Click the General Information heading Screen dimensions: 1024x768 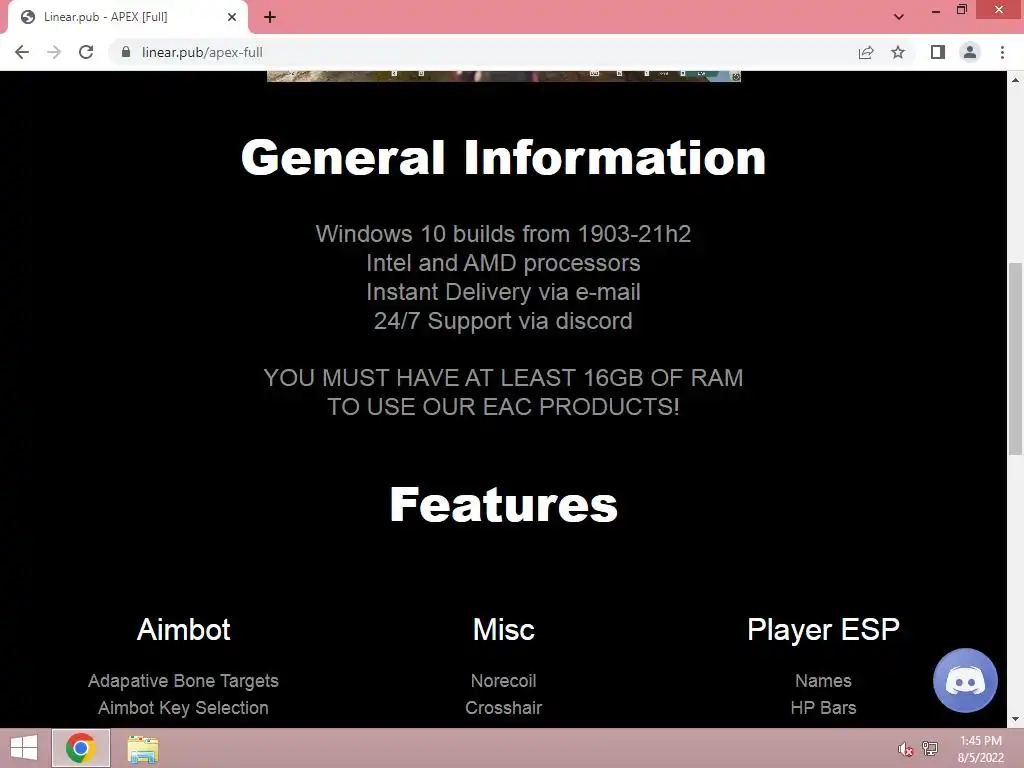pyautogui.click(x=504, y=157)
